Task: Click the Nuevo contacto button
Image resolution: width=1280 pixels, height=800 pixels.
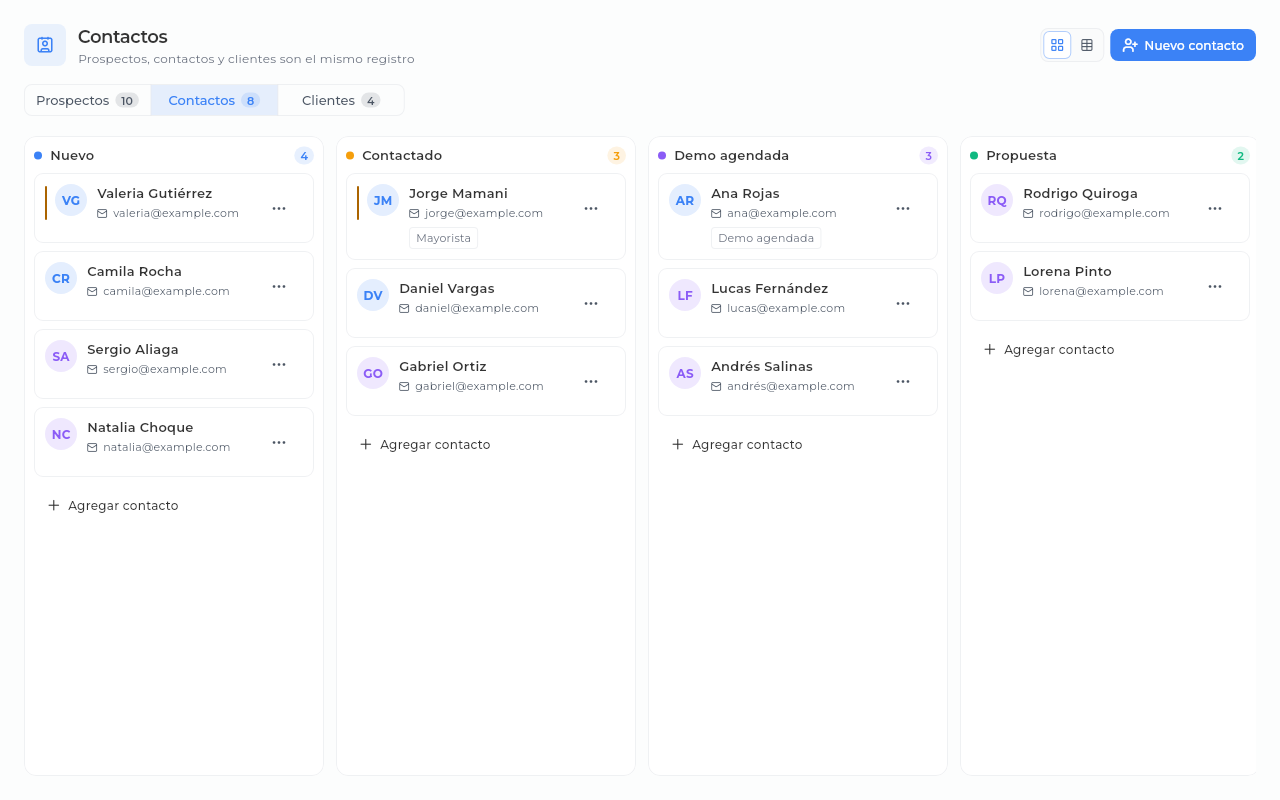Action: click(1183, 45)
